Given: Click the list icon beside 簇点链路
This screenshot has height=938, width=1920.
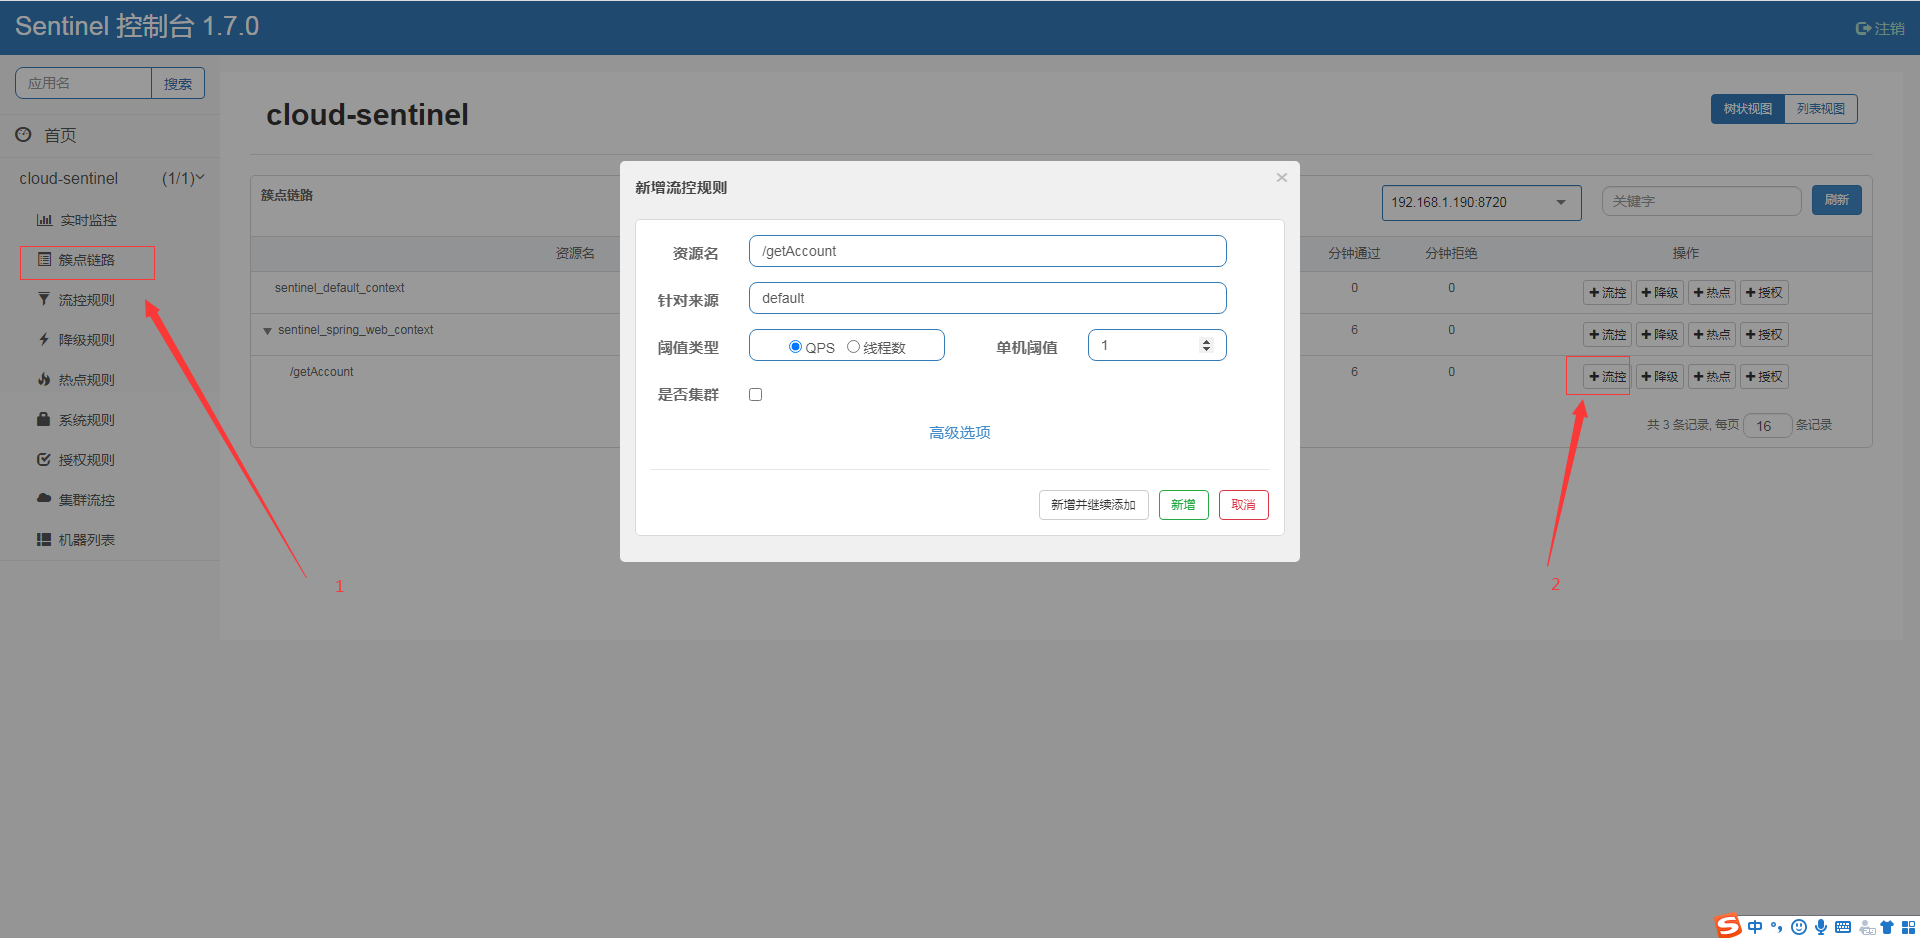Looking at the screenshot, I should [x=44, y=260].
